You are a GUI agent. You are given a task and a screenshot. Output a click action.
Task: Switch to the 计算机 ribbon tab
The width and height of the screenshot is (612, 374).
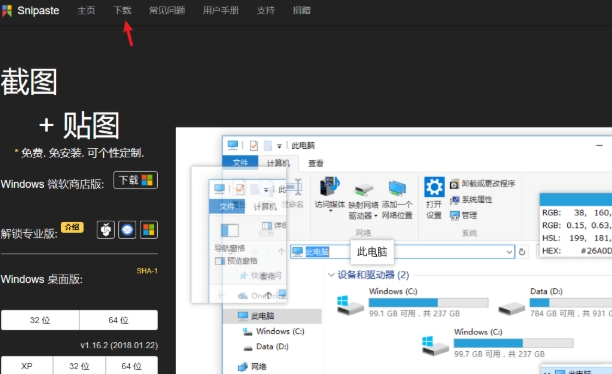(278, 163)
